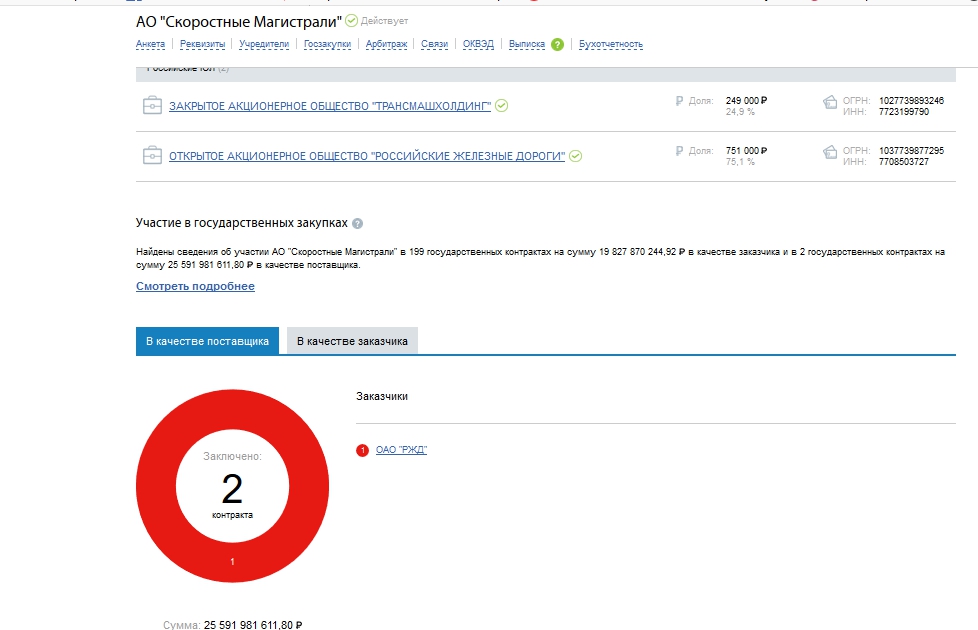The image size is (978, 630).
Task: Open the Бухотчетность link
Action: 611,44
